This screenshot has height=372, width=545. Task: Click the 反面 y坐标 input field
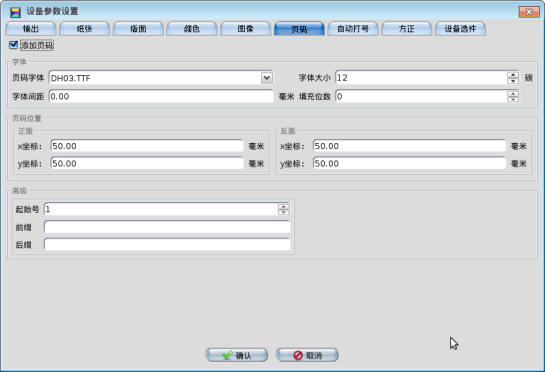409,163
